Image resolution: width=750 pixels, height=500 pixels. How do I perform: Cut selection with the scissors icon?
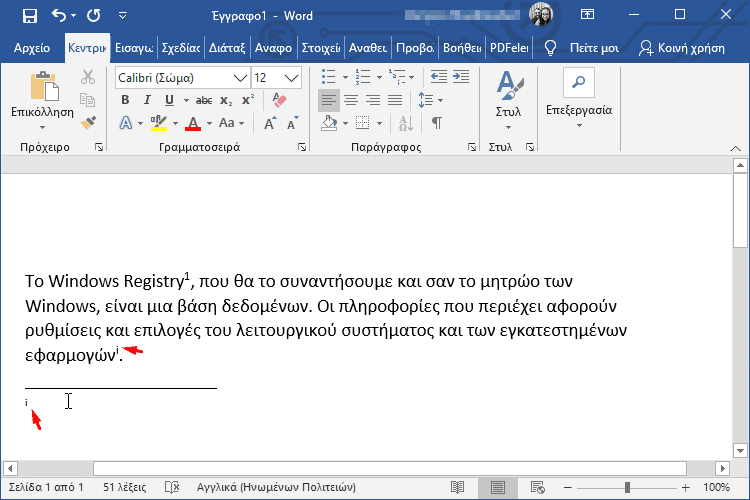pyautogui.click(x=88, y=77)
